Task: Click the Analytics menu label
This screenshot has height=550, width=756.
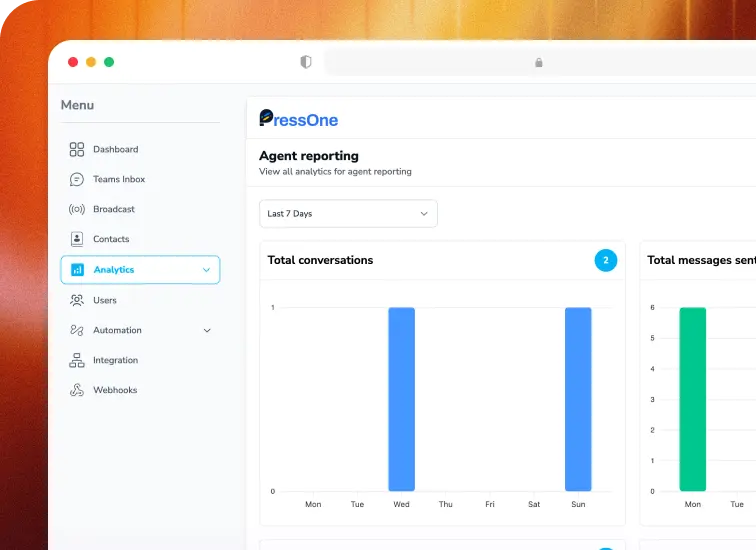Action: [114, 269]
